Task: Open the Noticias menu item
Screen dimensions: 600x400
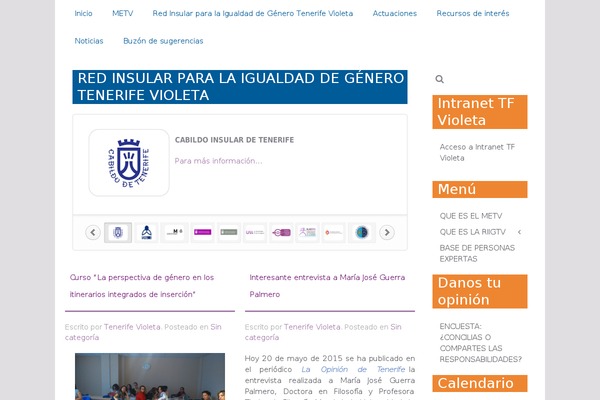Action: click(89, 41)
